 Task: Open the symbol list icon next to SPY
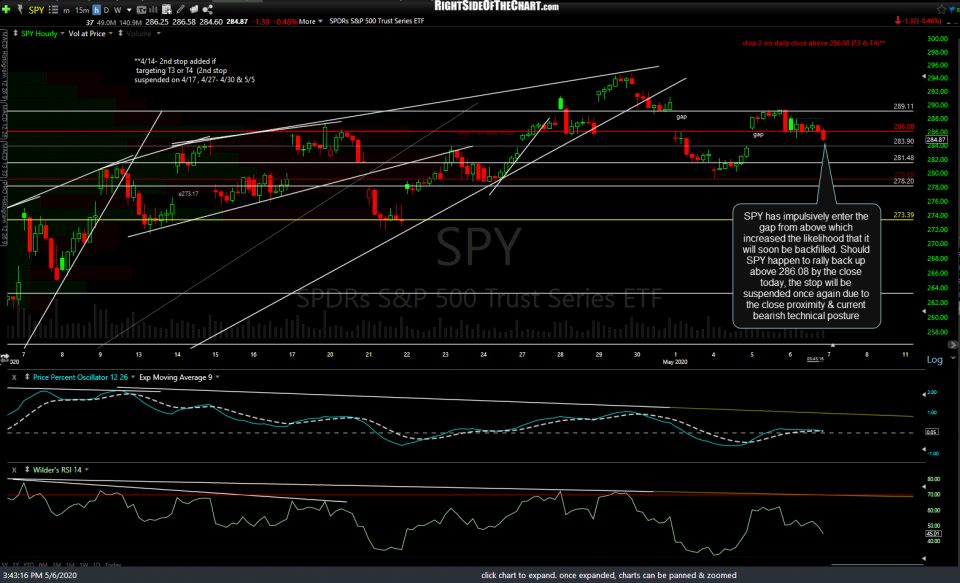point(53,10)
